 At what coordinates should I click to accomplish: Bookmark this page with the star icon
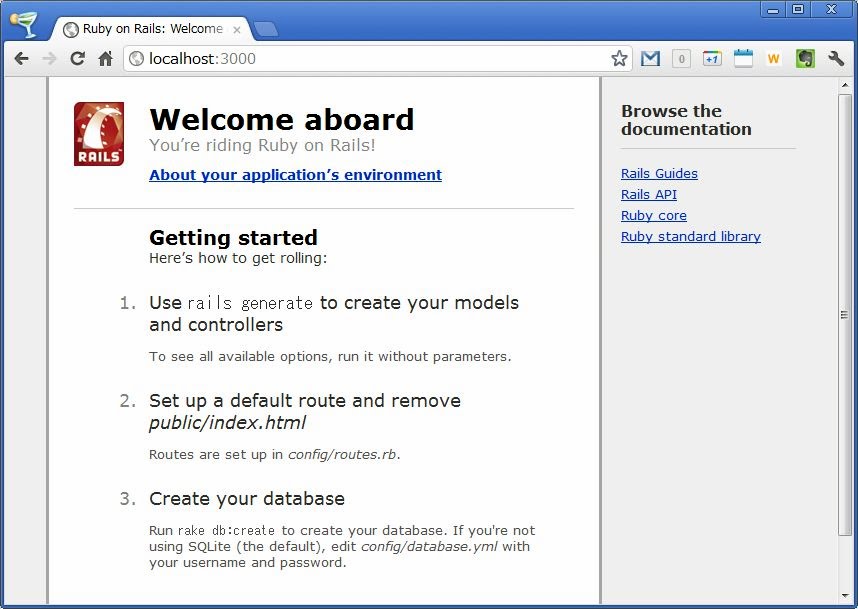tap(619, 59)
